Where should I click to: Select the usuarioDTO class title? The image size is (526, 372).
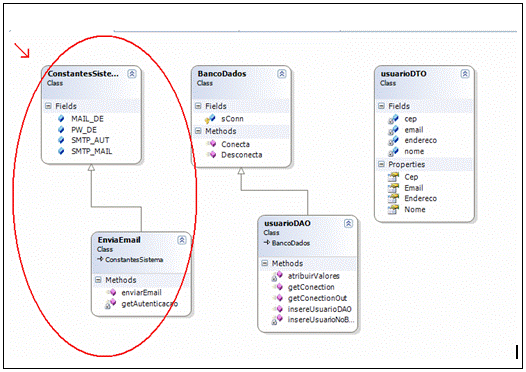point(404,74)
